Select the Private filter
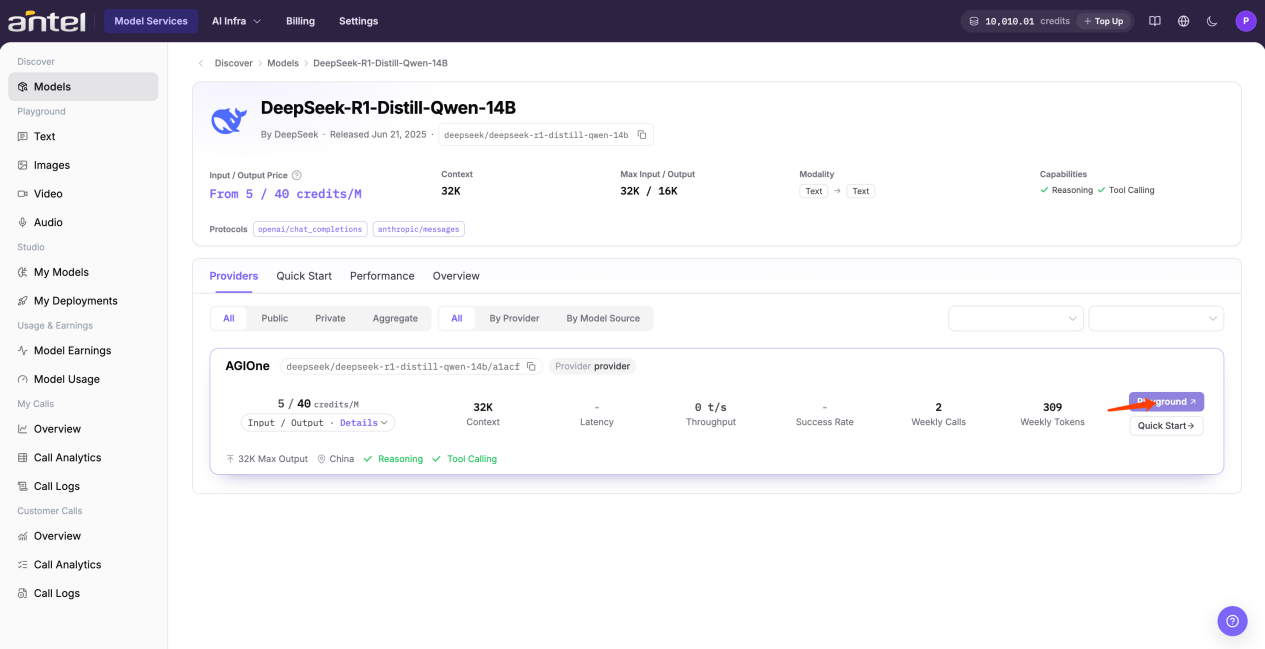Screen dimensions: 1265x649 coord(330,318)
